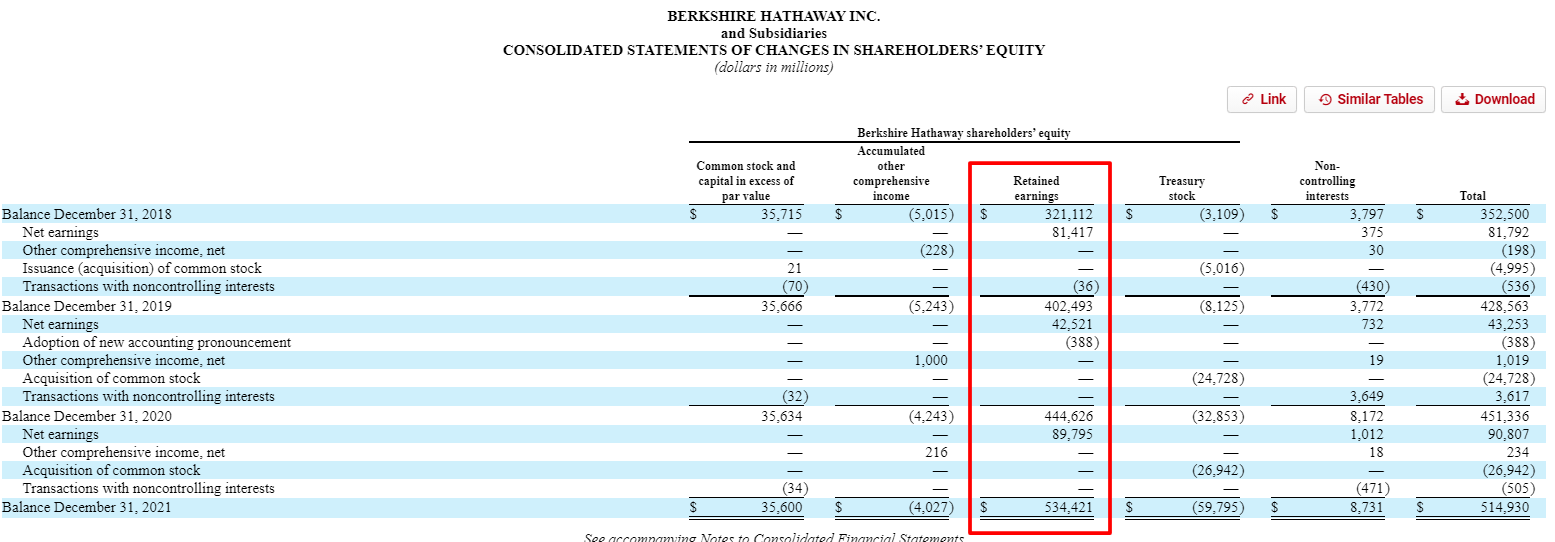Viewport: 1555px width, 542px height.
Task: Select the Balance December 31, 2018 row label
Action: point(87,214)
